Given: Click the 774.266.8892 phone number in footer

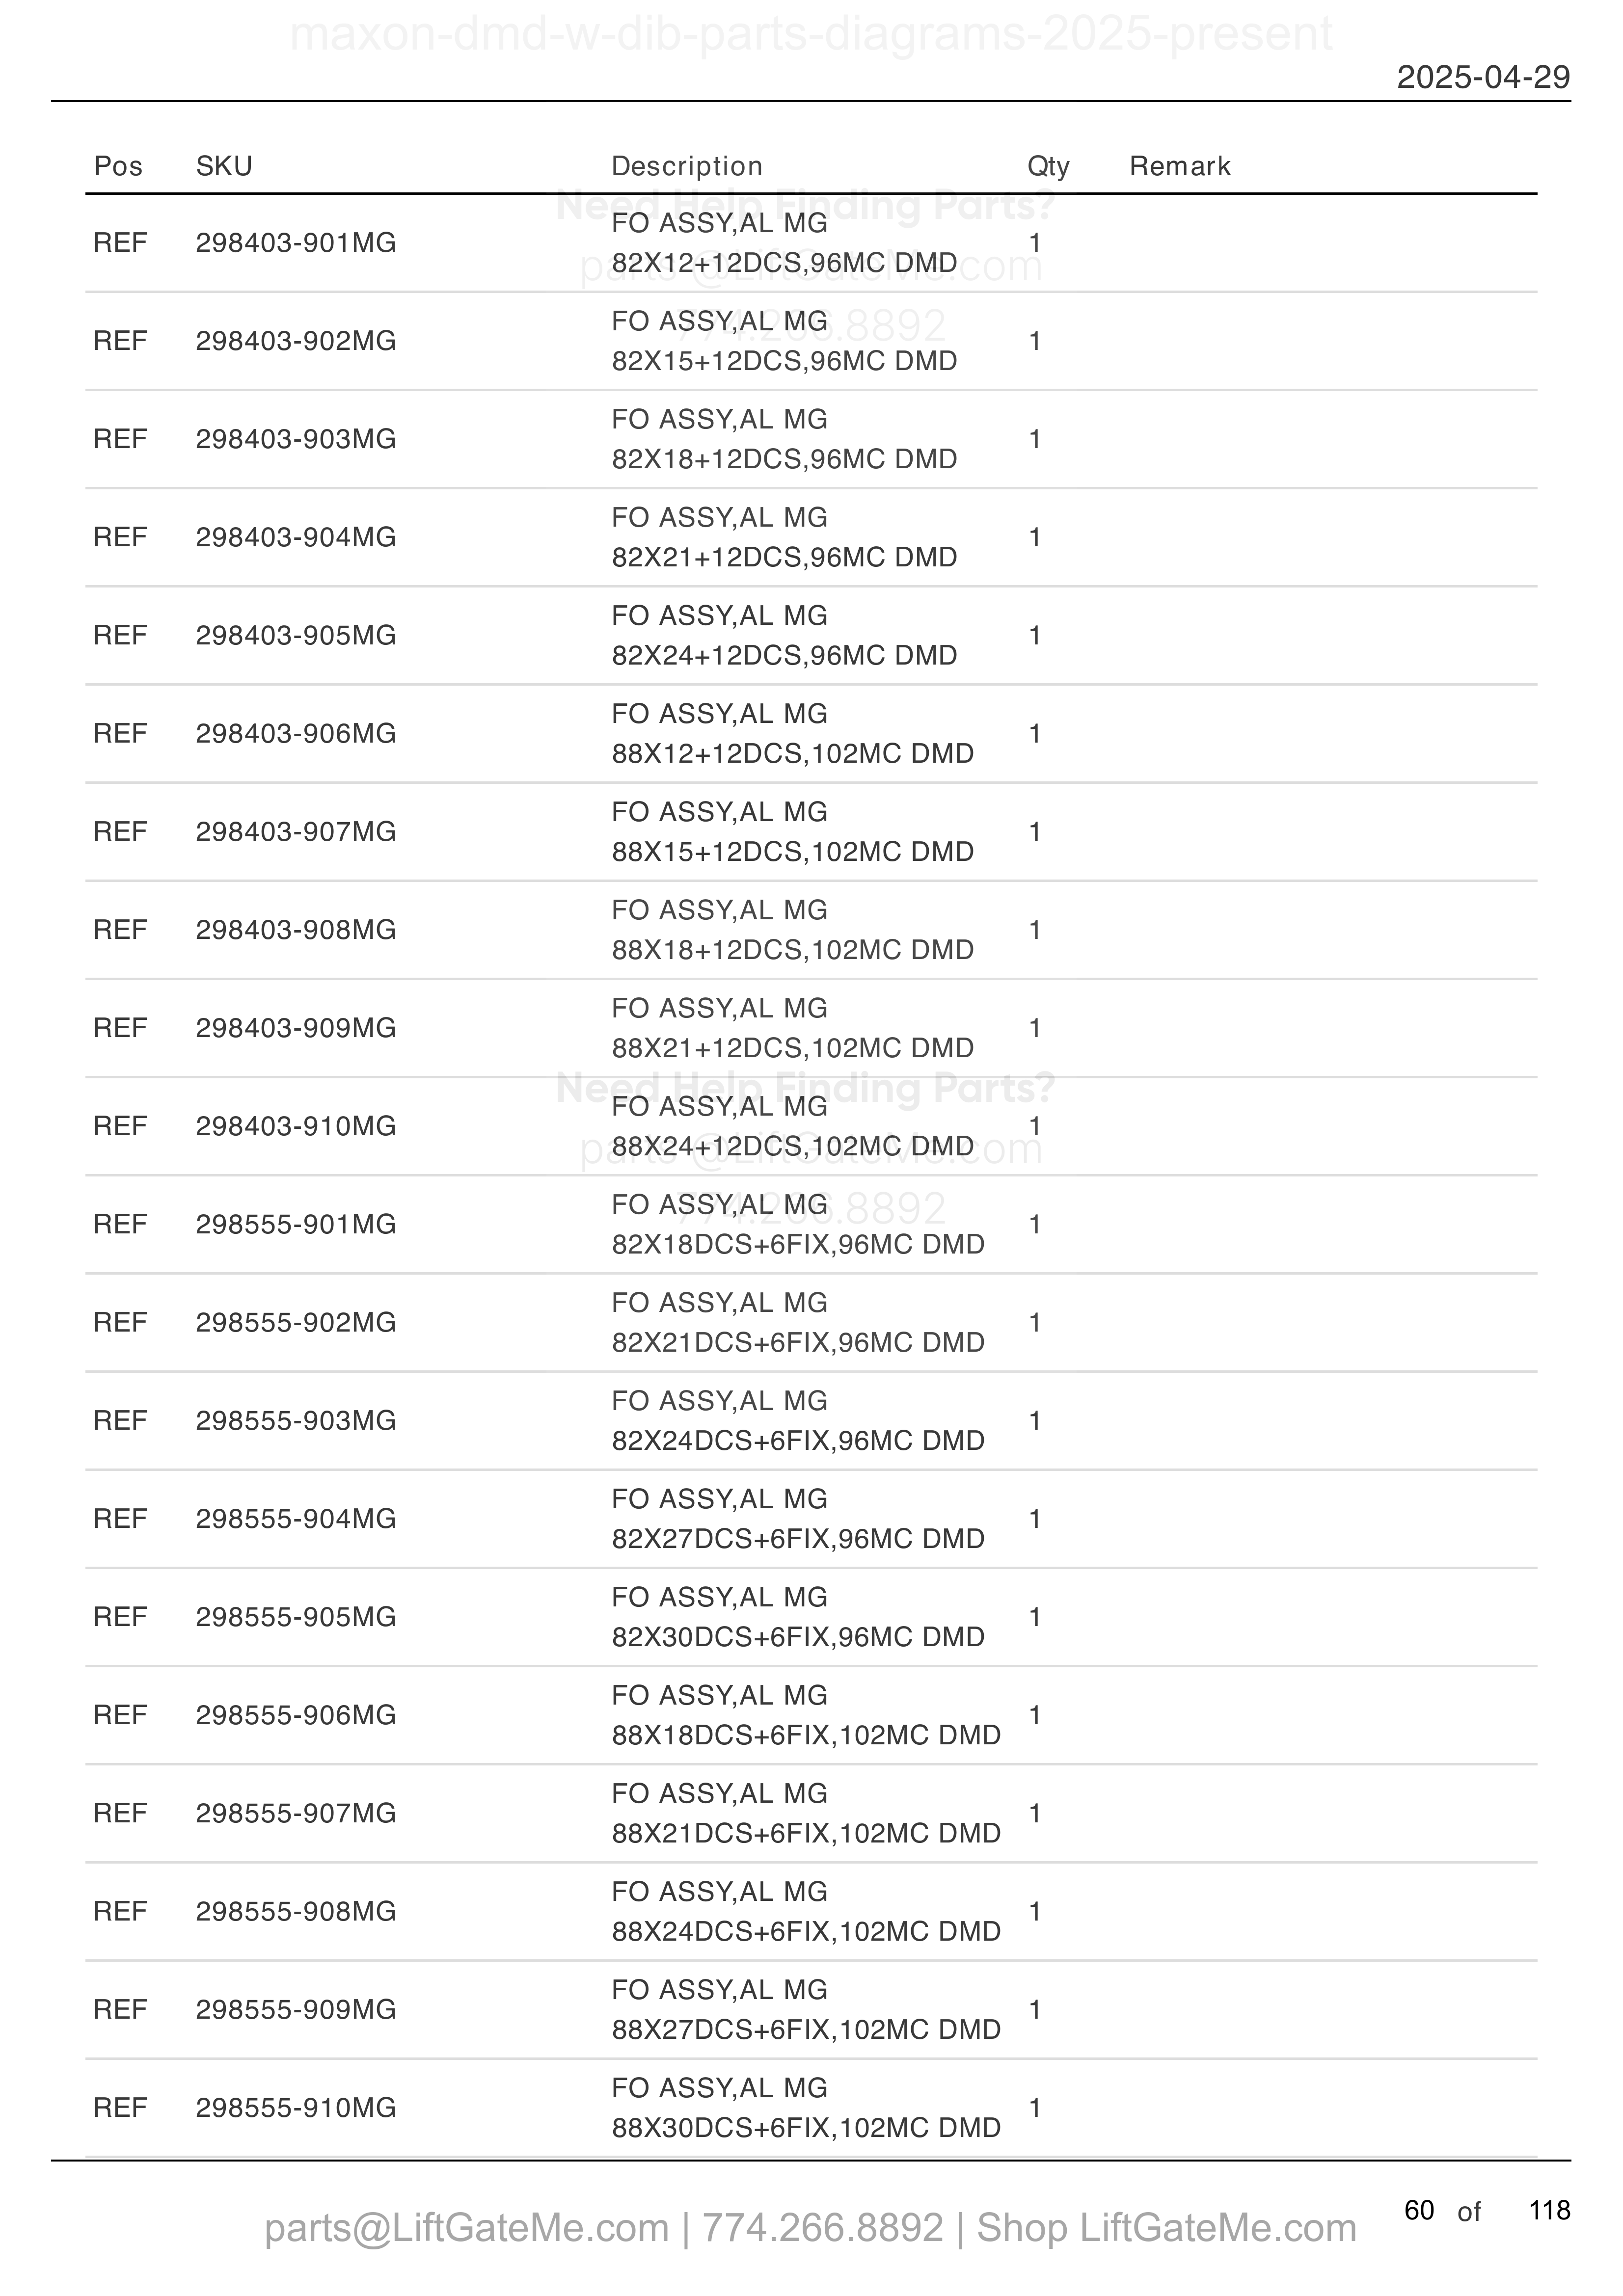Looking at the screenshot, I should point(823,2228).
